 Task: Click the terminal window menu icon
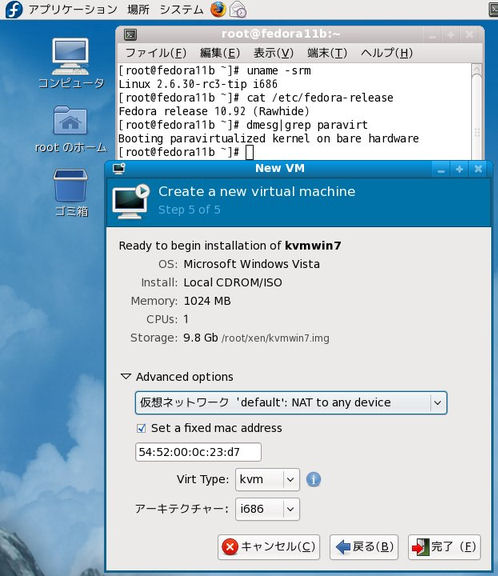[x=130, y=35]
